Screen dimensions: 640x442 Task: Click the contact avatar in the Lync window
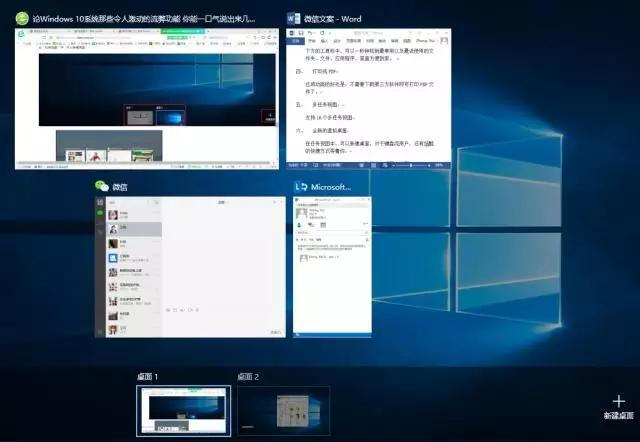pyautogui.click(x=300, y=216)
